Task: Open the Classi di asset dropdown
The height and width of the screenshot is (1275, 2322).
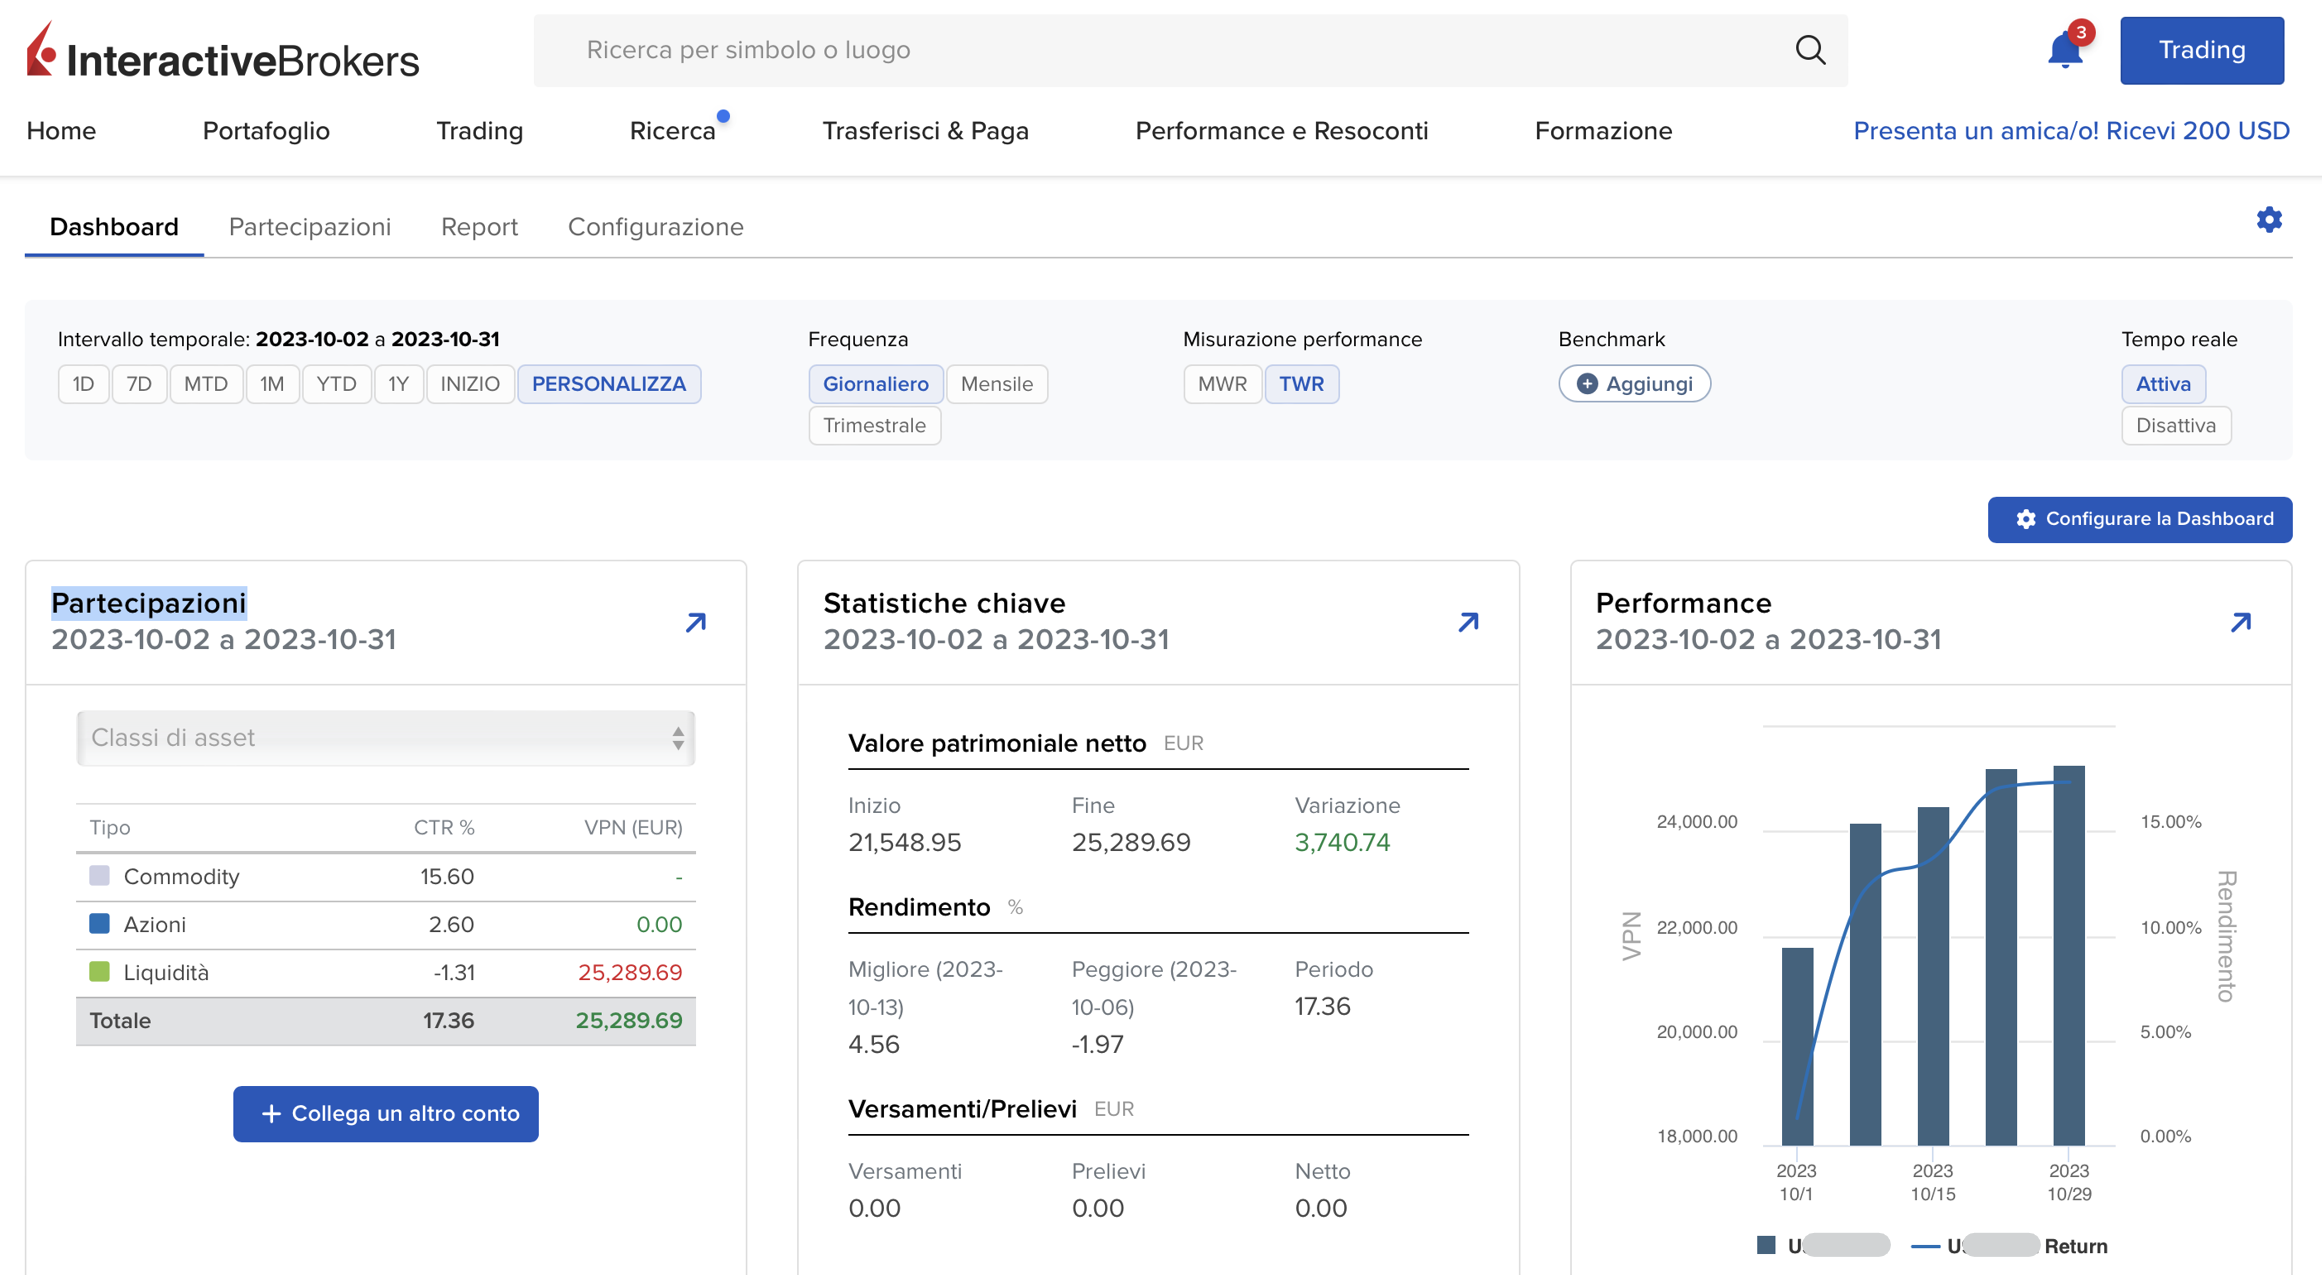Action: point(385,738)
